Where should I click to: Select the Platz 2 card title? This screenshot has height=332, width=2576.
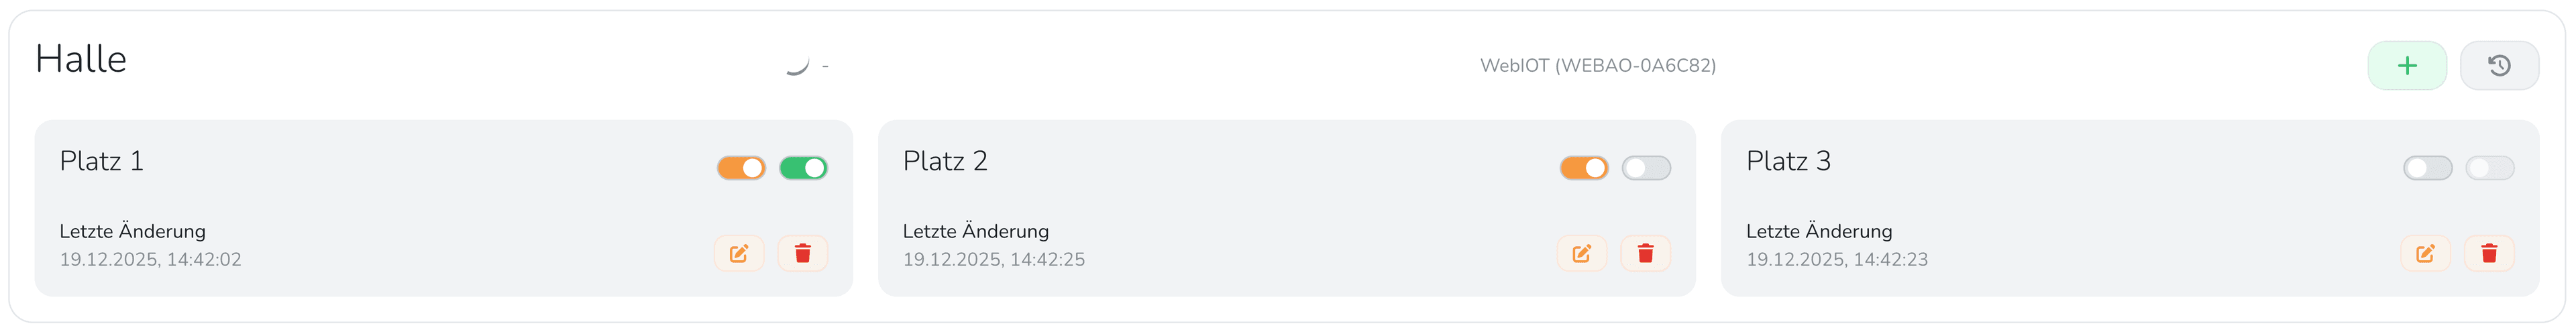[x=945, y=161]
